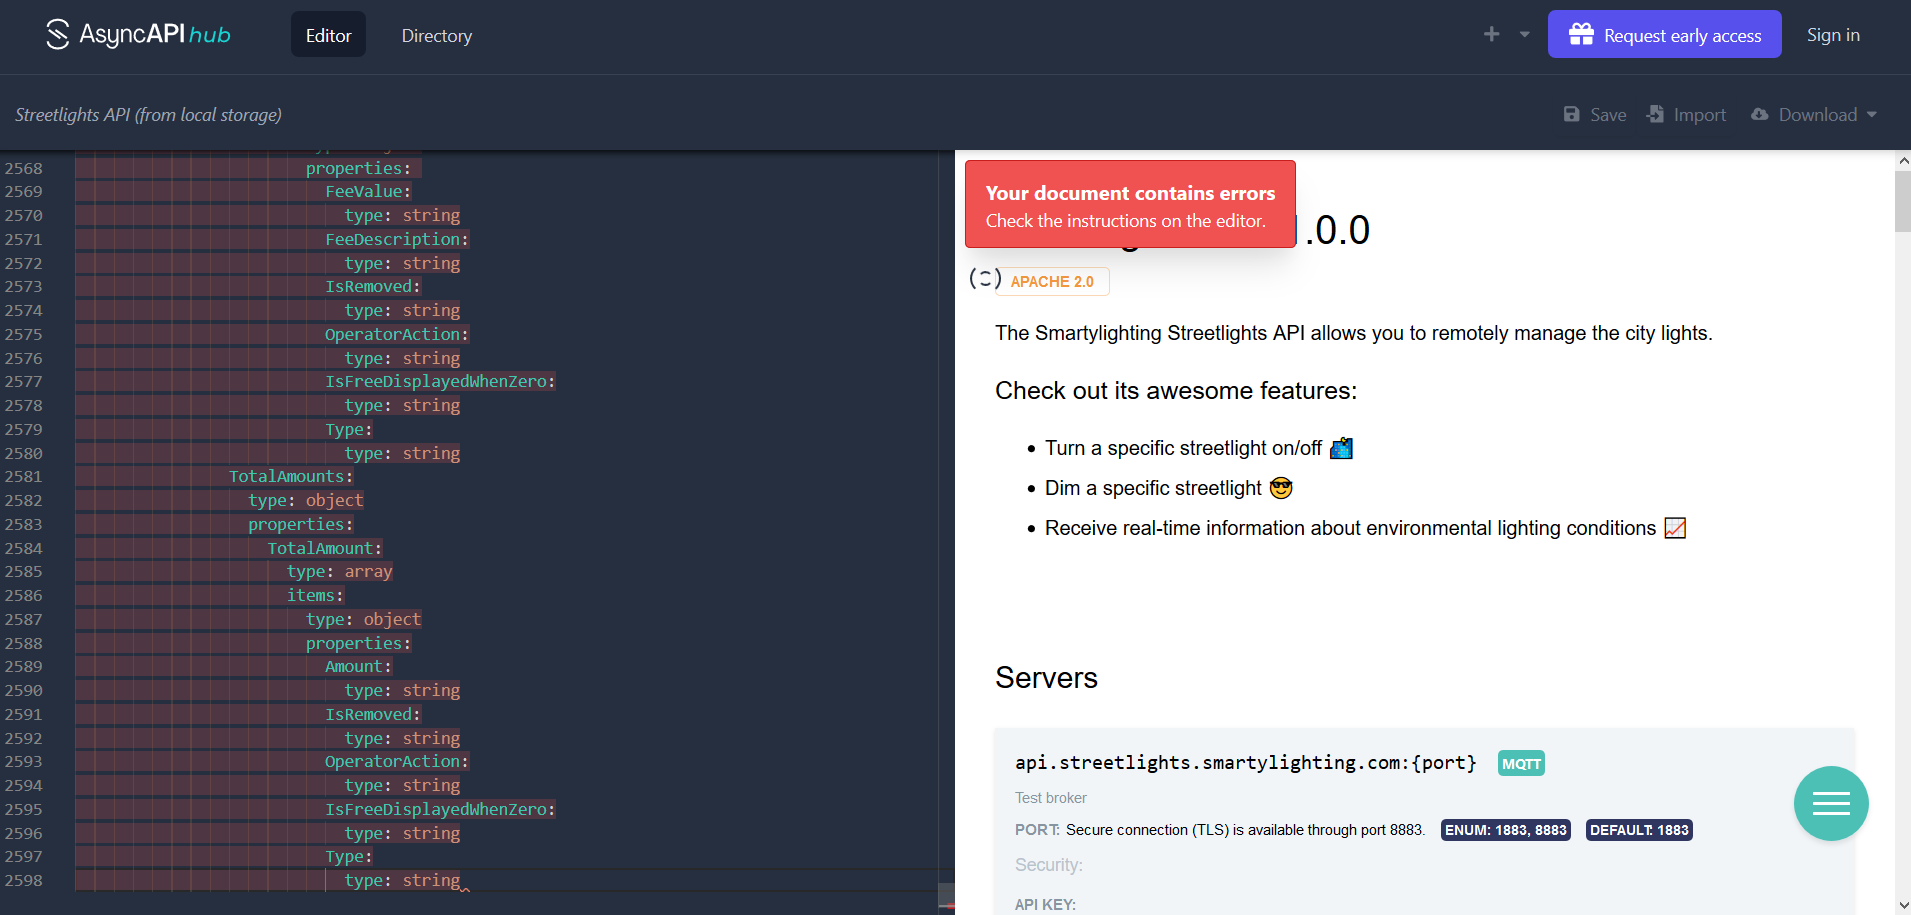
Task: Click the error notification banner
Action: pos(1130,204)
